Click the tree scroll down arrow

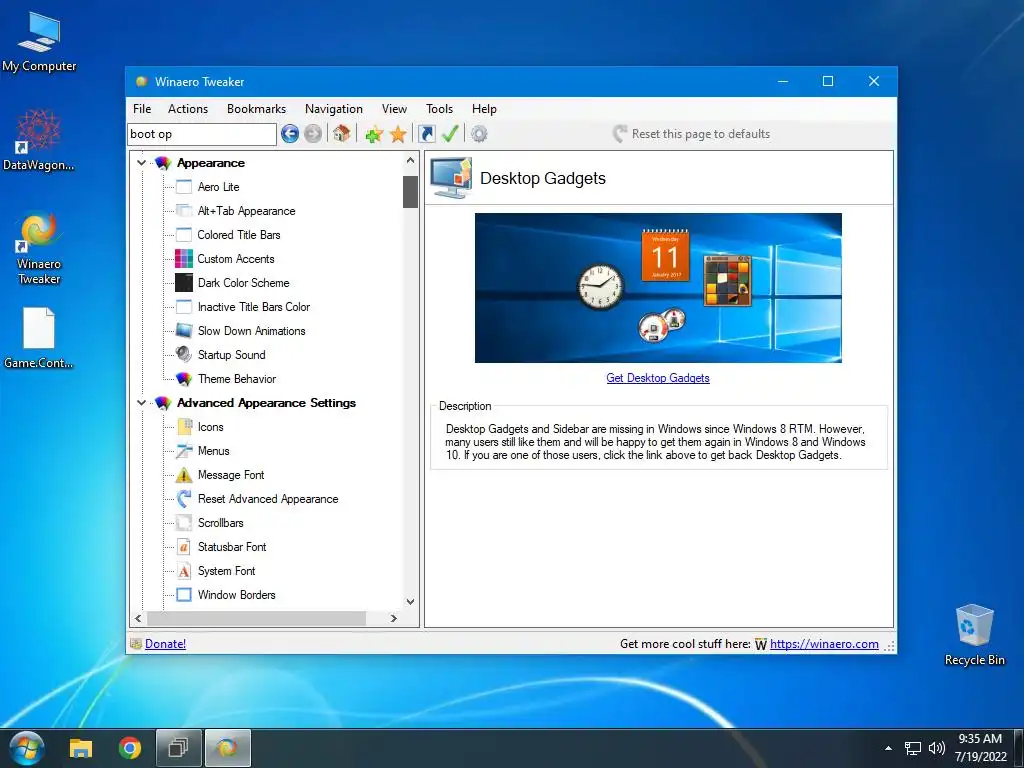[410, 601]
